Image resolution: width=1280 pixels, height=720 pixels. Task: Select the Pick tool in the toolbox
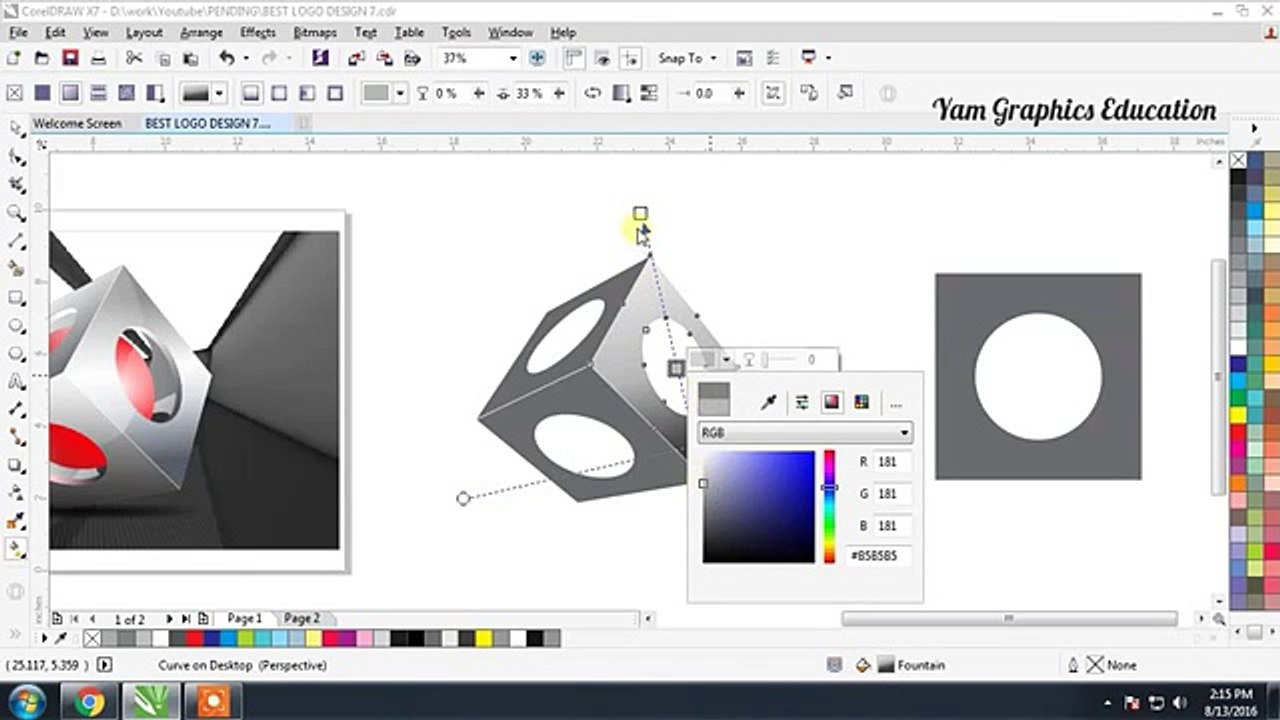coord(16,129)
